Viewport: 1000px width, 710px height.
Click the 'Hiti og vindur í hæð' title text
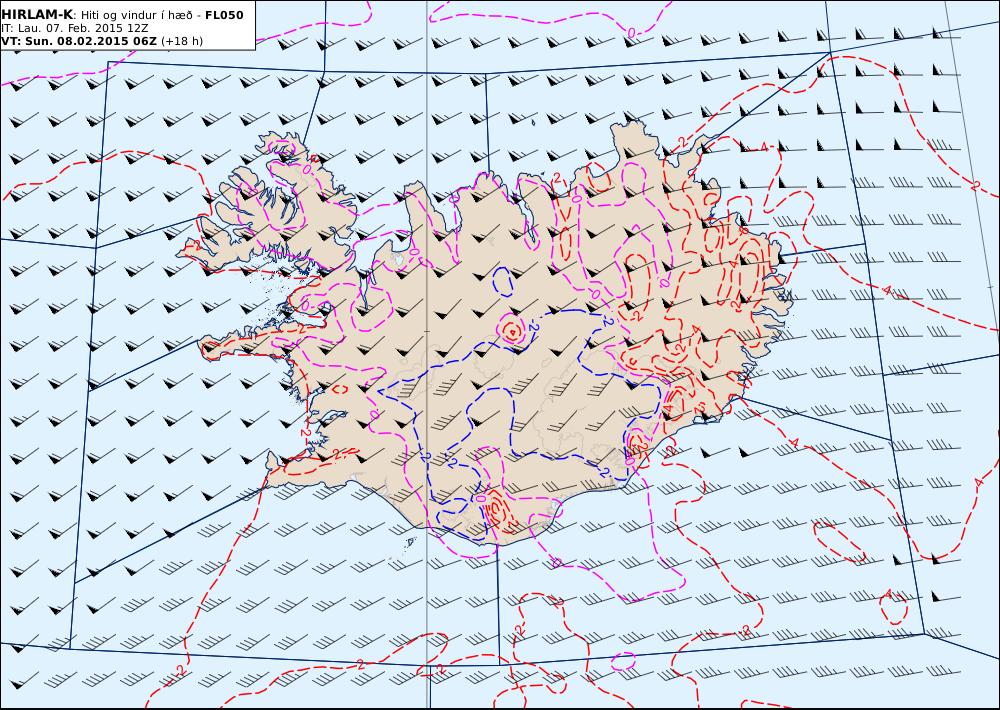pyautogui.click(x=138, y=15)
